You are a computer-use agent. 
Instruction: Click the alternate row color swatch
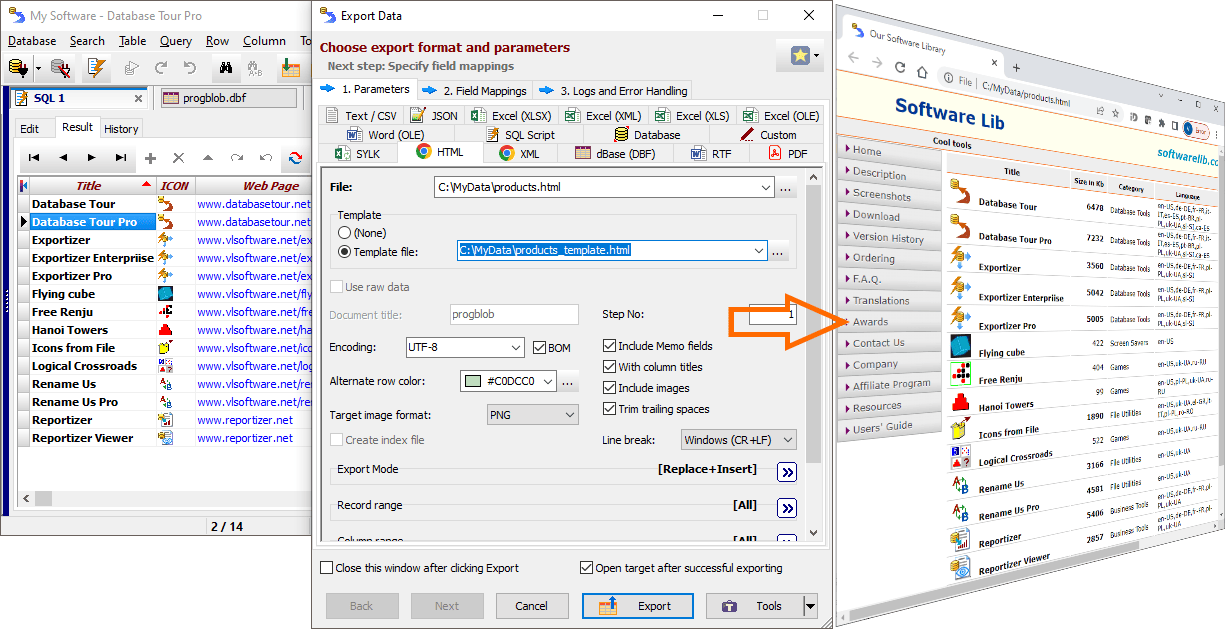pyautogui.click(x=472, y=382)
